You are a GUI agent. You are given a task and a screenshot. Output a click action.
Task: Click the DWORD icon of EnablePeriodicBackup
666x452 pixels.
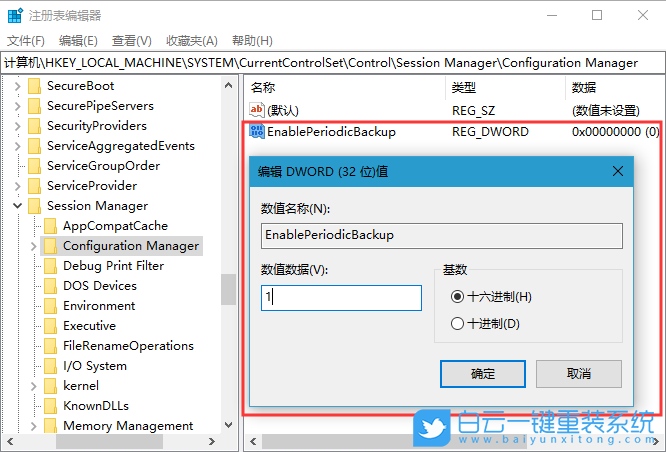(x=257, y=131)
